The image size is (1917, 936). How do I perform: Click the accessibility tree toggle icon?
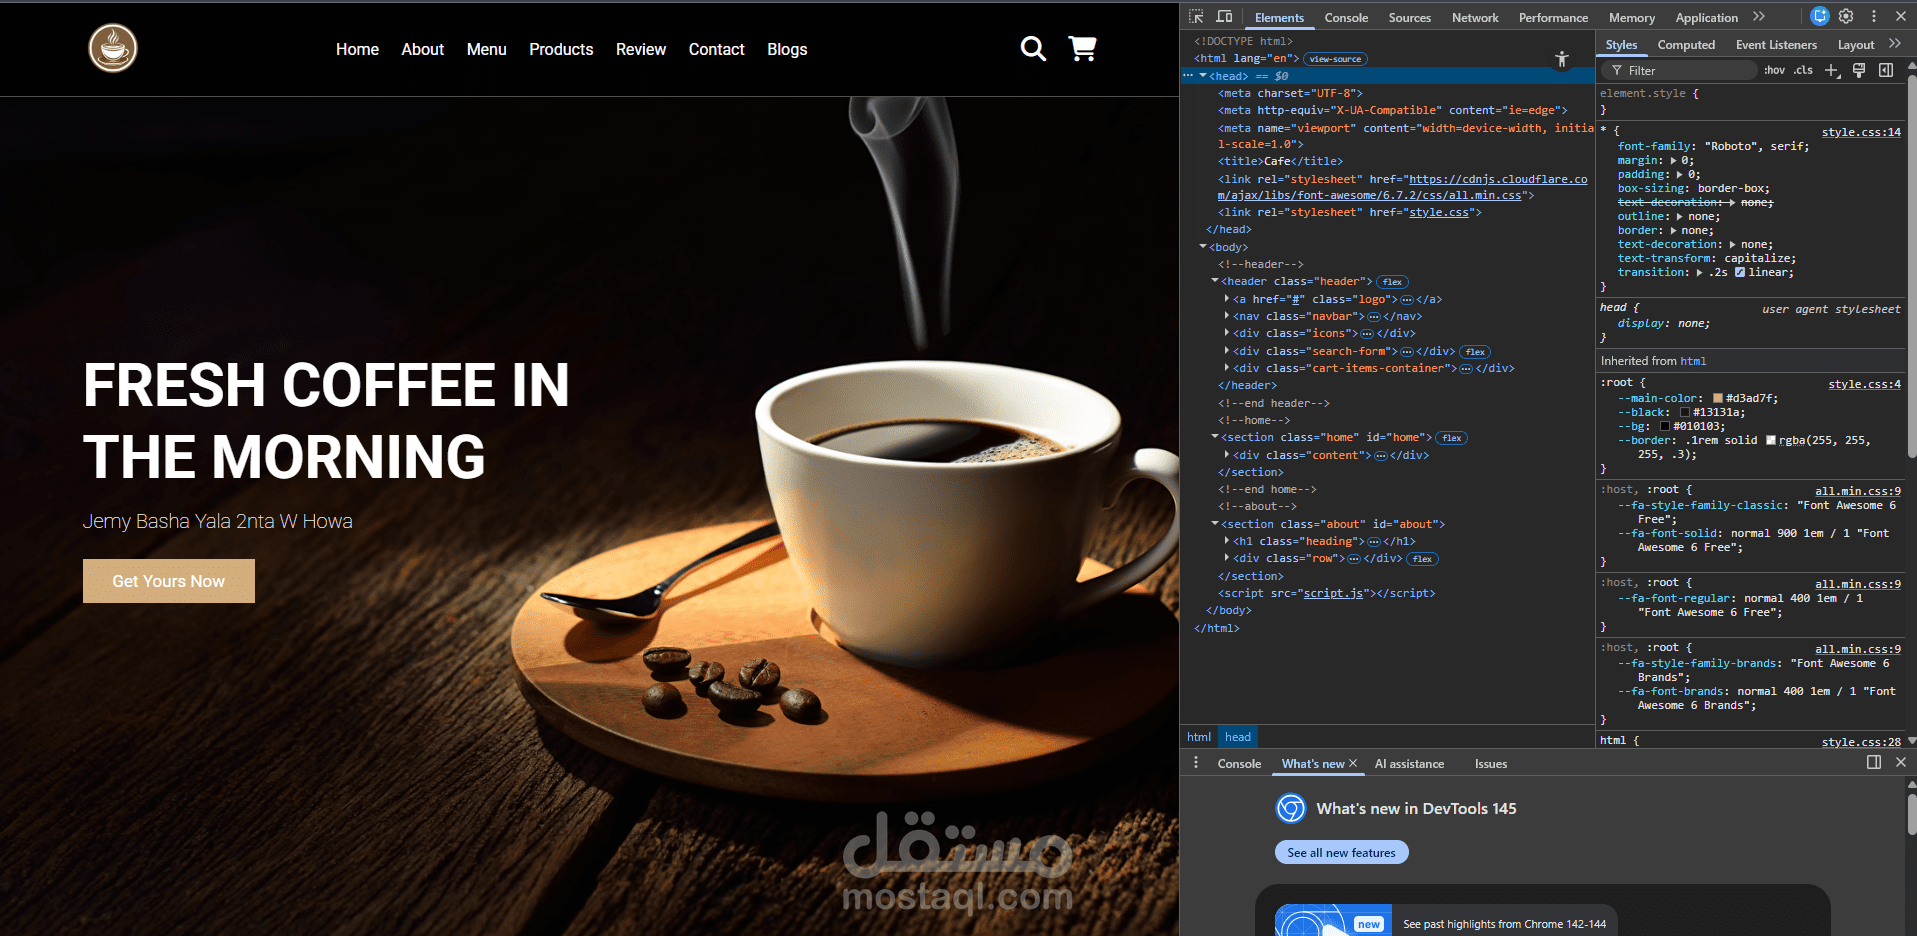tap(1562, 60)
